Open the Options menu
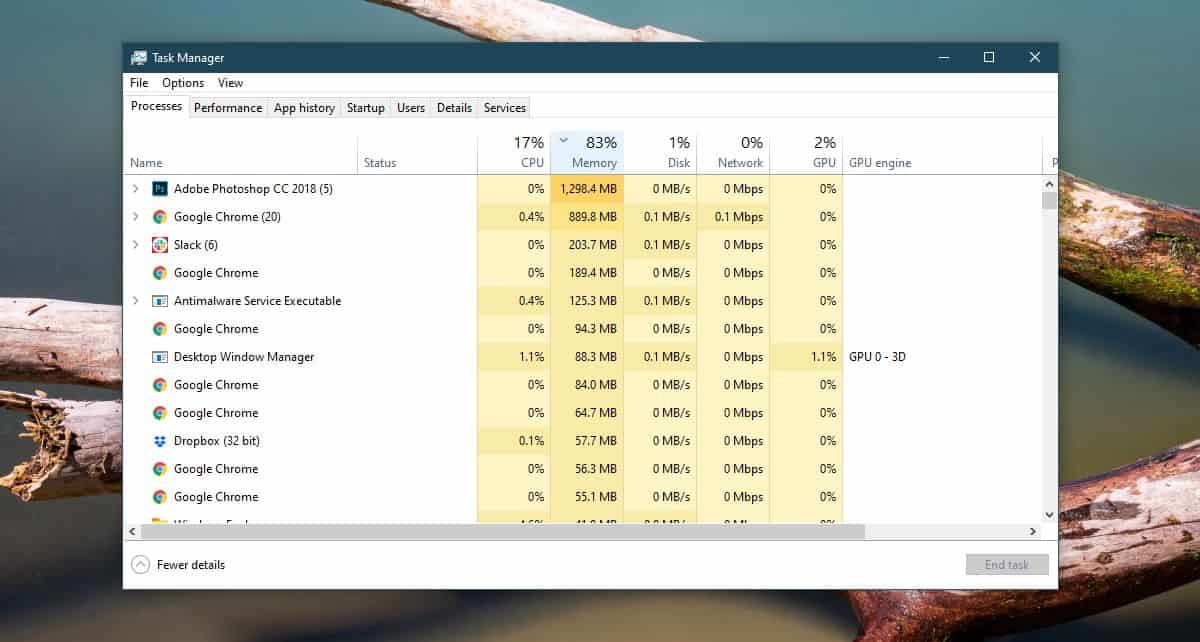This screenshot has width=1200, height=642. pyautogui.click(x=183, y=83)
